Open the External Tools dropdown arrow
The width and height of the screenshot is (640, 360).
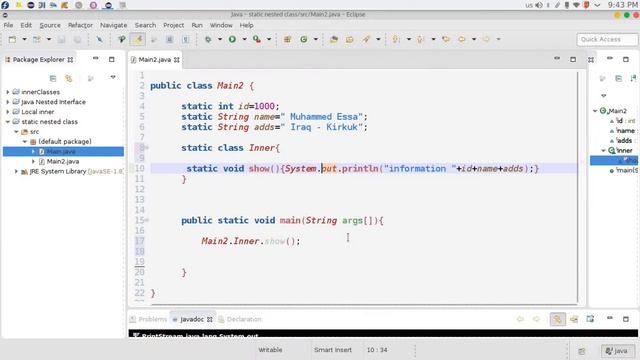[269, 39]
